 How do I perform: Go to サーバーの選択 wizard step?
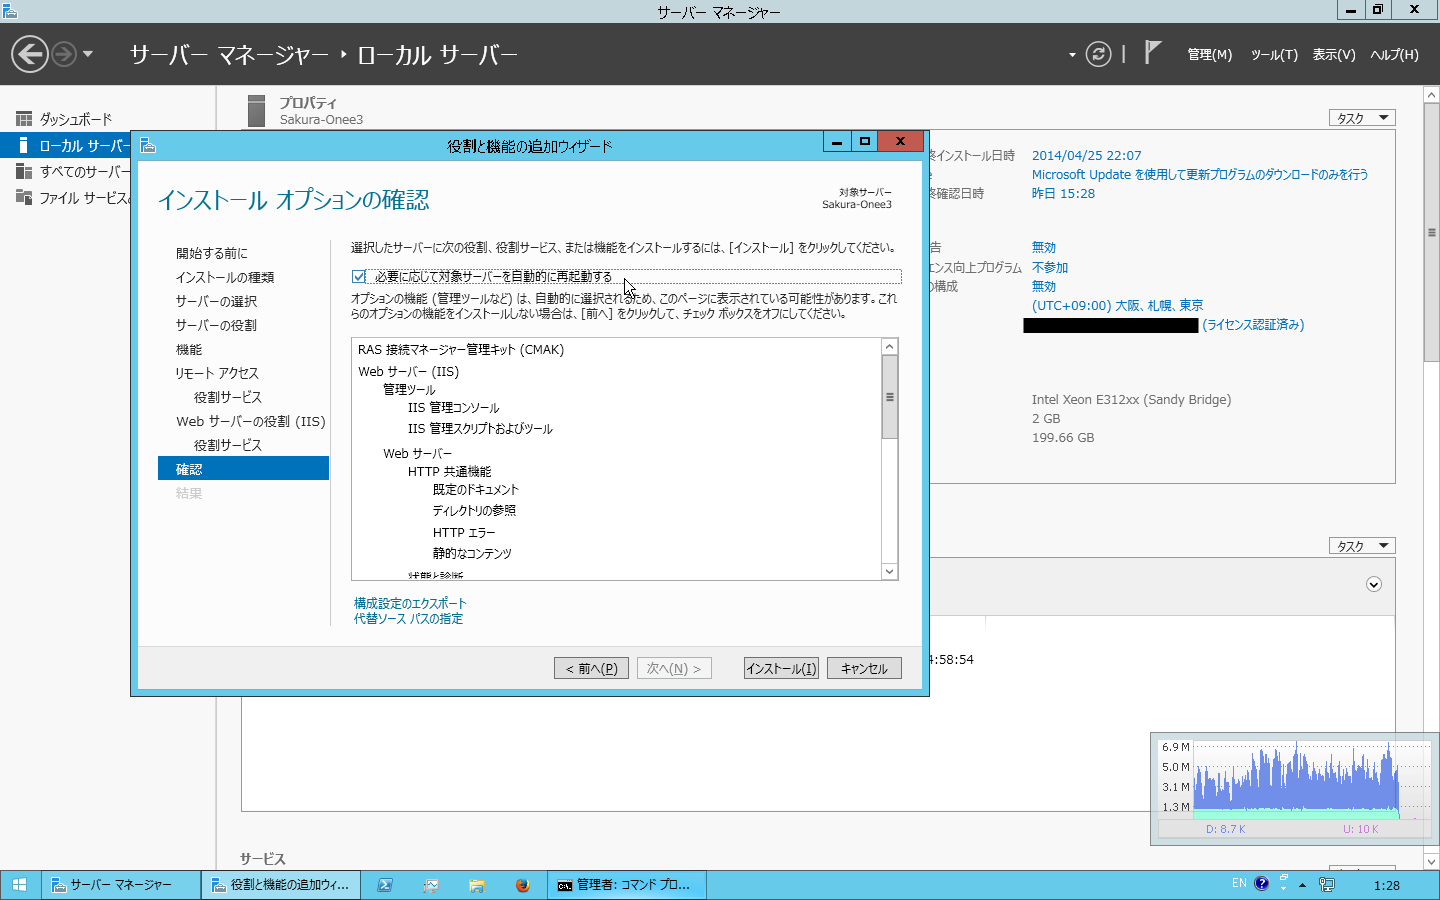(216, 301)
